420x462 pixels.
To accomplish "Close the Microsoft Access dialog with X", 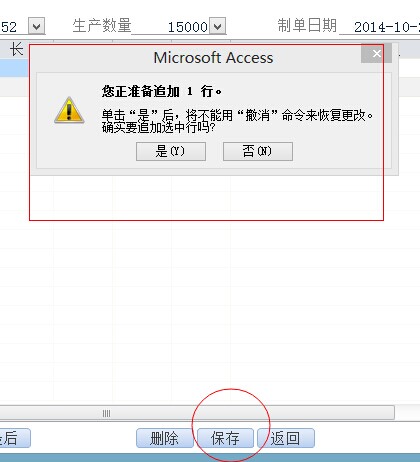I will (376, 54).
